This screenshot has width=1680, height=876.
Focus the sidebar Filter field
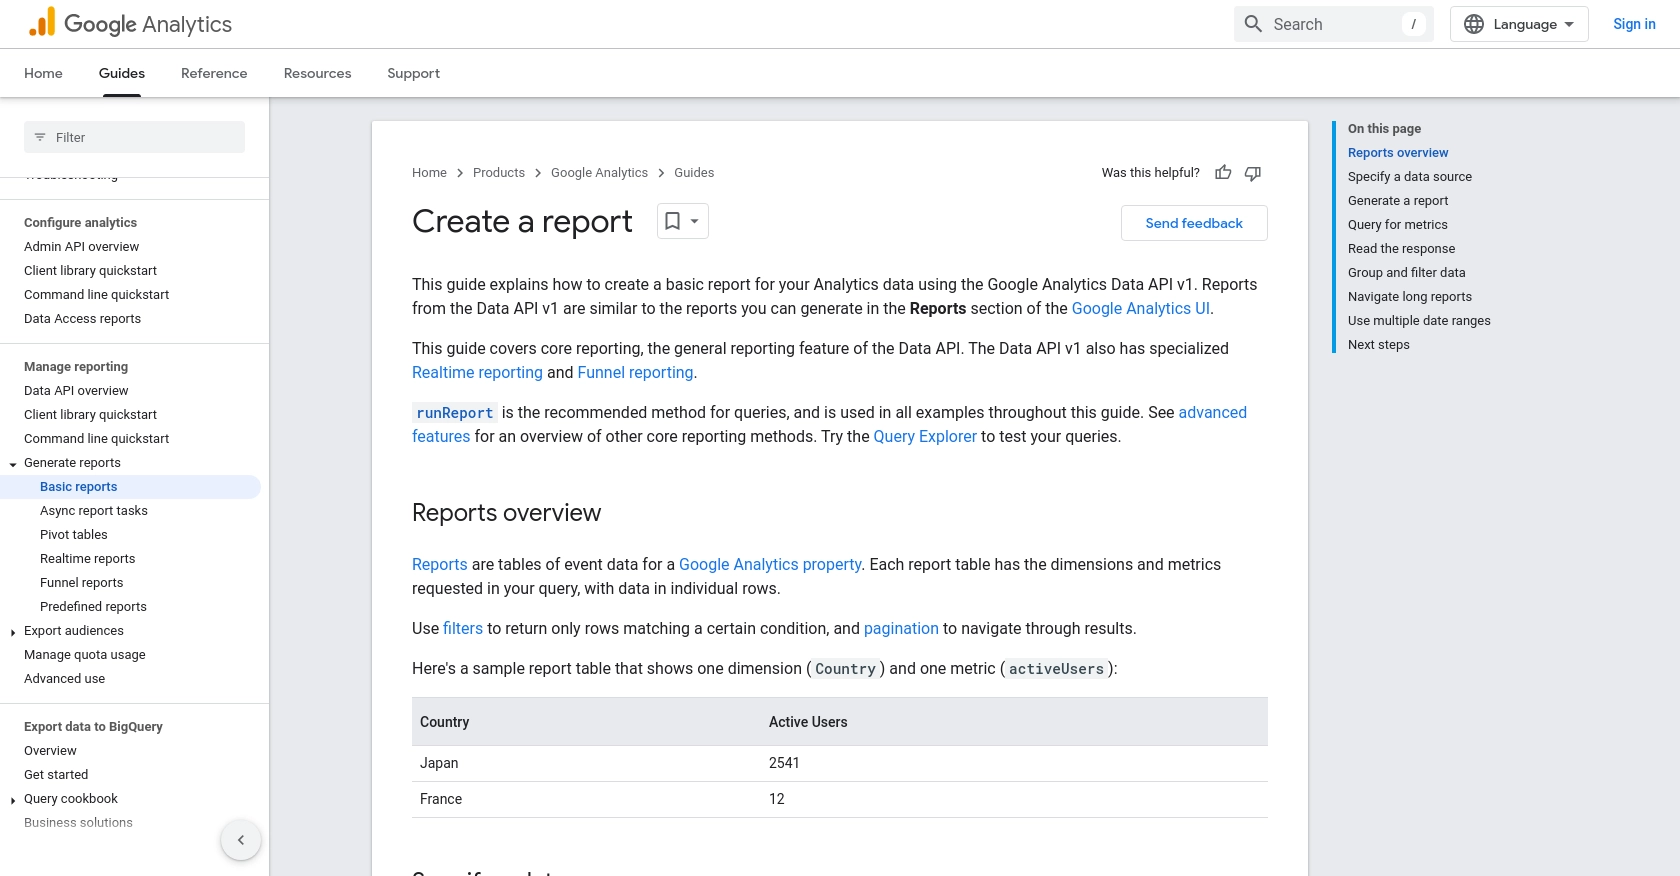tap(134, 137)
